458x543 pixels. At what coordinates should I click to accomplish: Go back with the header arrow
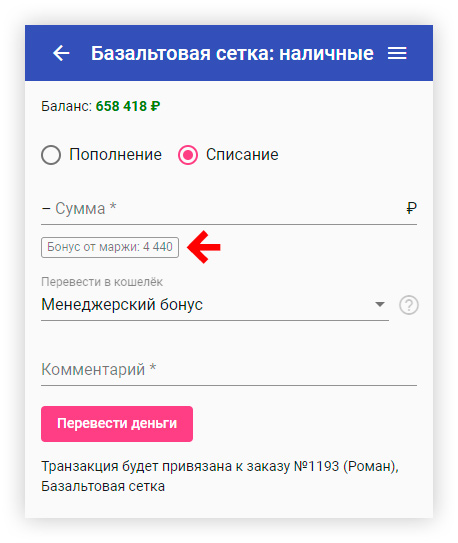(x=61, y=53)
